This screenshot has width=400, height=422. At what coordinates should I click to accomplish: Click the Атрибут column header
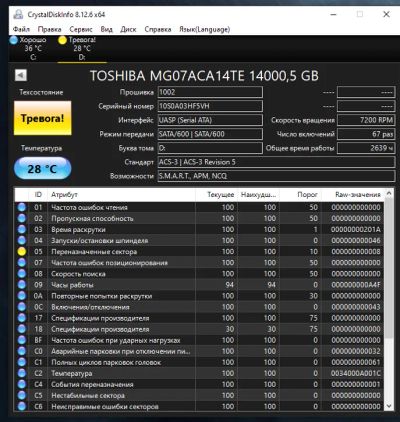pyautogui.click(x=121, y=195)
